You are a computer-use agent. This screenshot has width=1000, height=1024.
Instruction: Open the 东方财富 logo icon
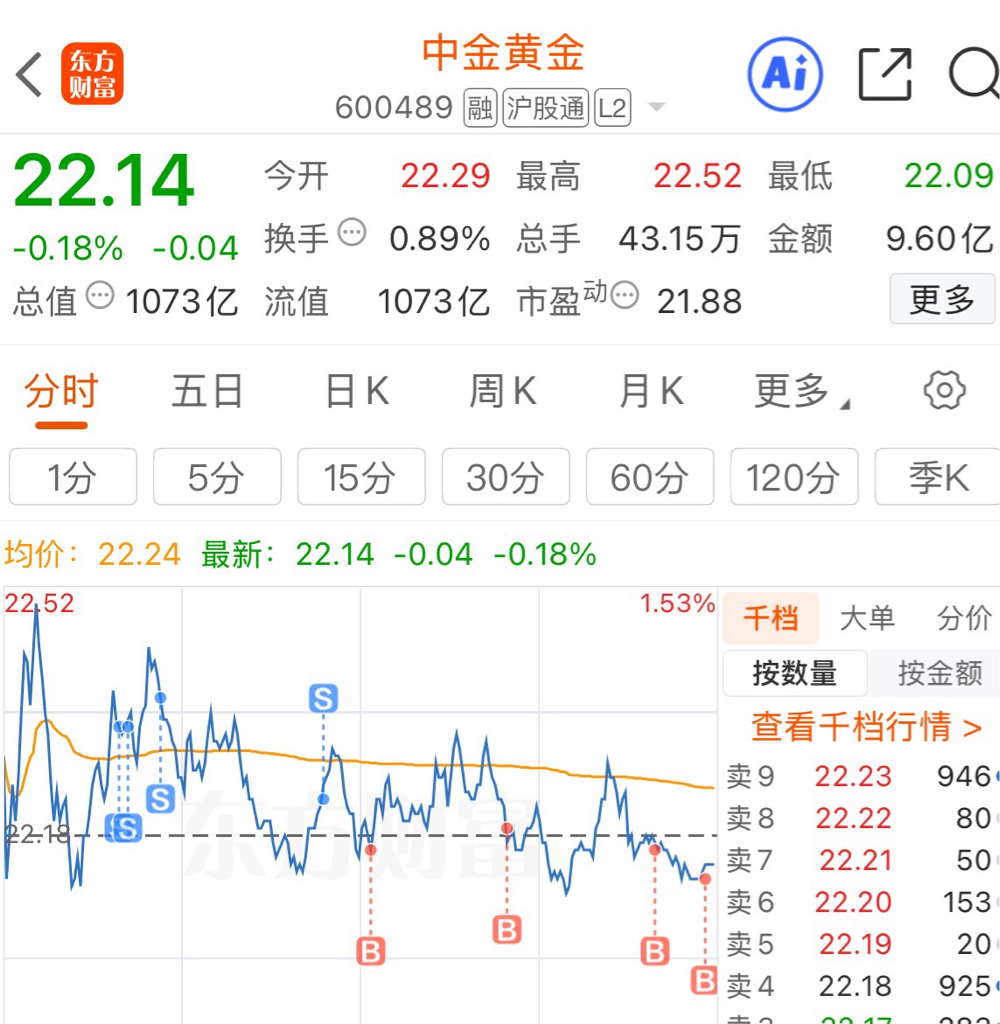click(x=92, y=74)
